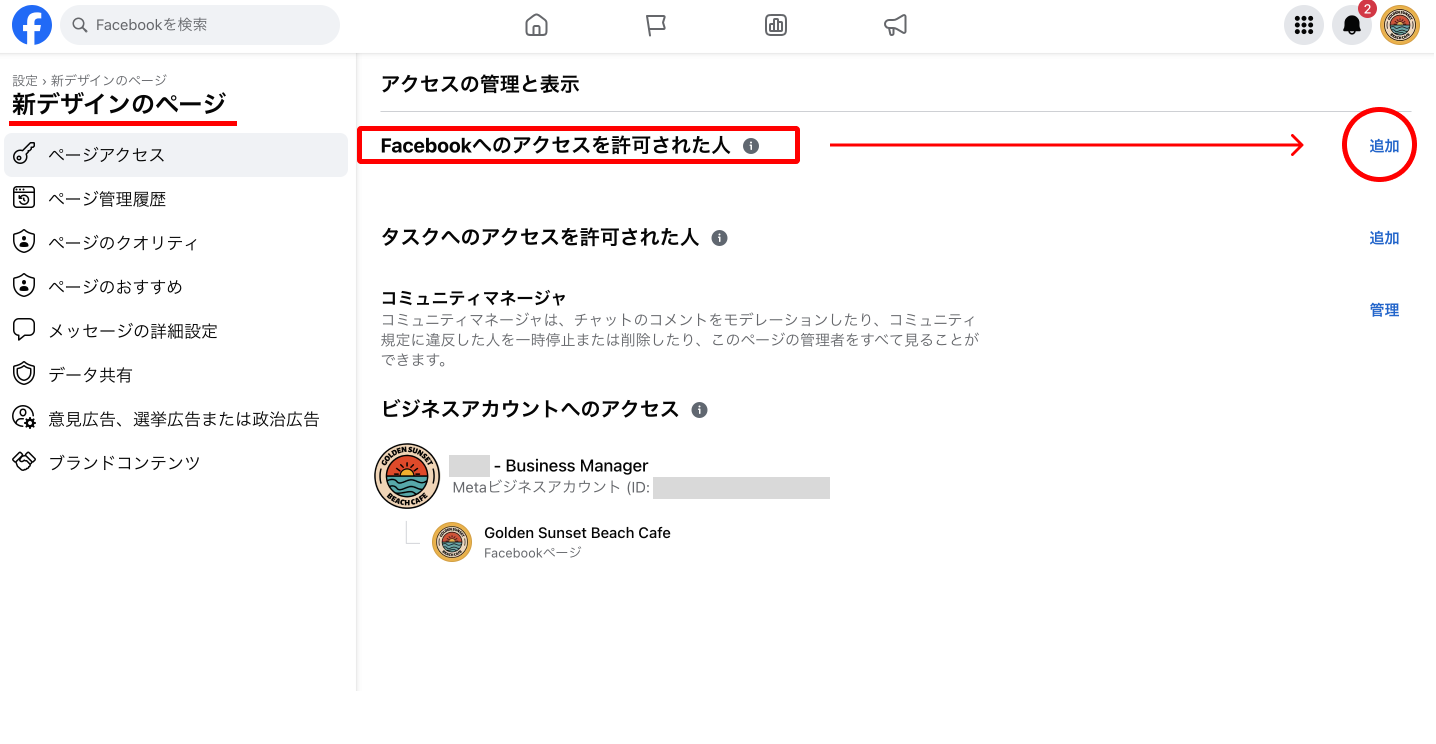The height and width of the screenshot is (744, 1436).
Task: Click the key icon beside ページアクセス
Action: click(x=24, y=154)
